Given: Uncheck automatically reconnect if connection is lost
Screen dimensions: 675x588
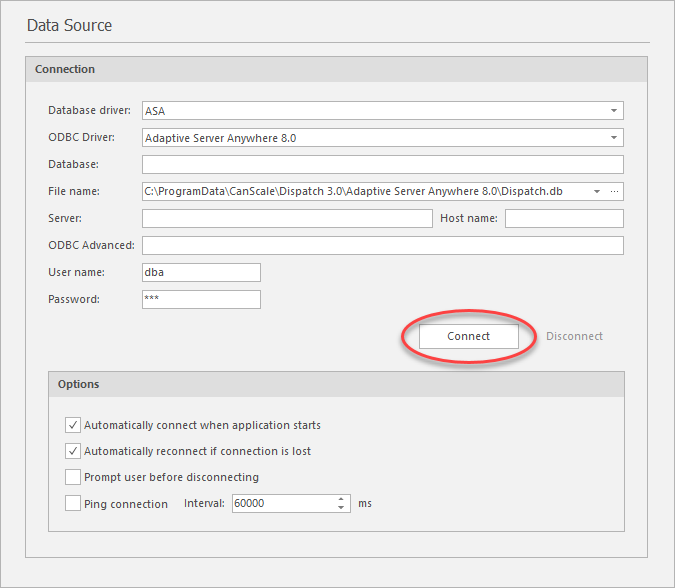Looking at the screenshot, I should 73,451.
